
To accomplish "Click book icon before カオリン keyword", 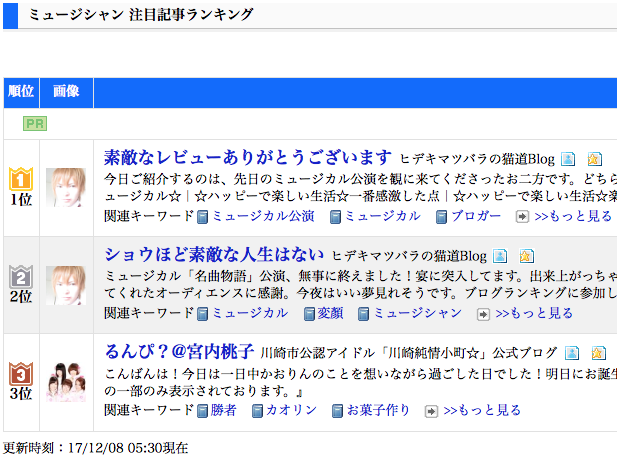I will pos(257,411).
